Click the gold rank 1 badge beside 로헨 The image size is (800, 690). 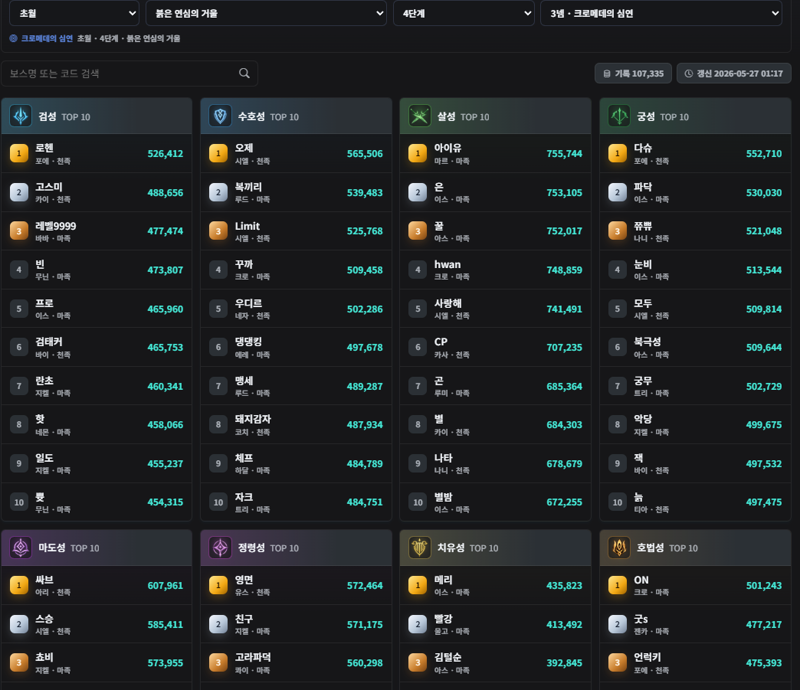click(19, 153)
